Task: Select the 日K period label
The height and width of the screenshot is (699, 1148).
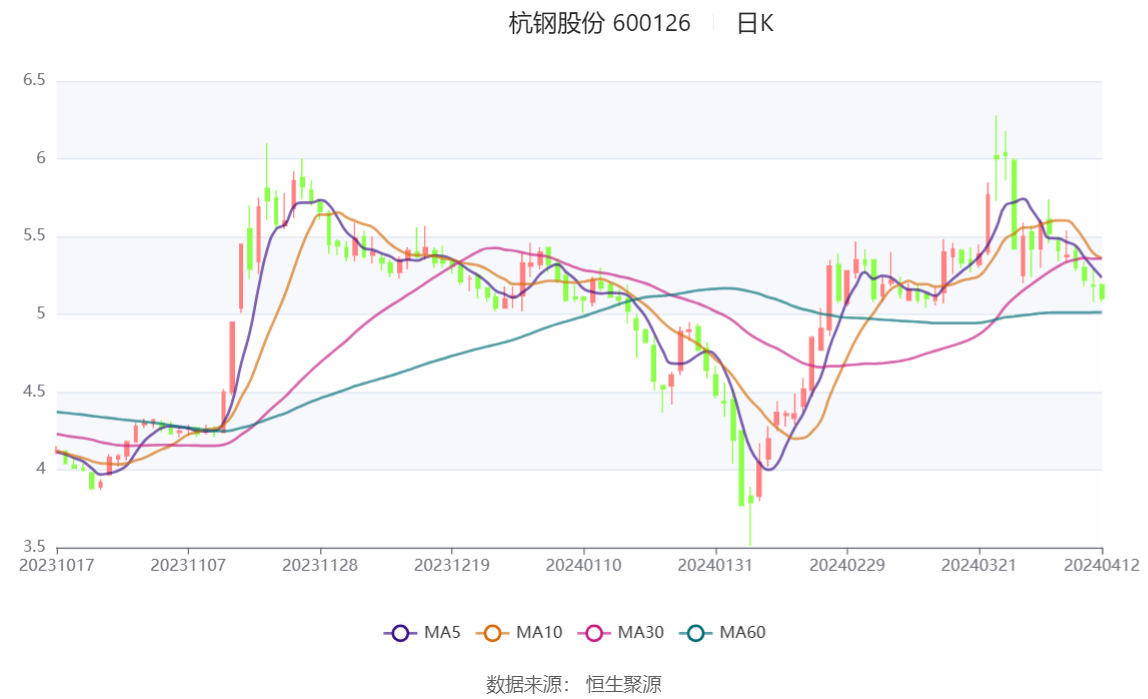Action: [755, 24]
